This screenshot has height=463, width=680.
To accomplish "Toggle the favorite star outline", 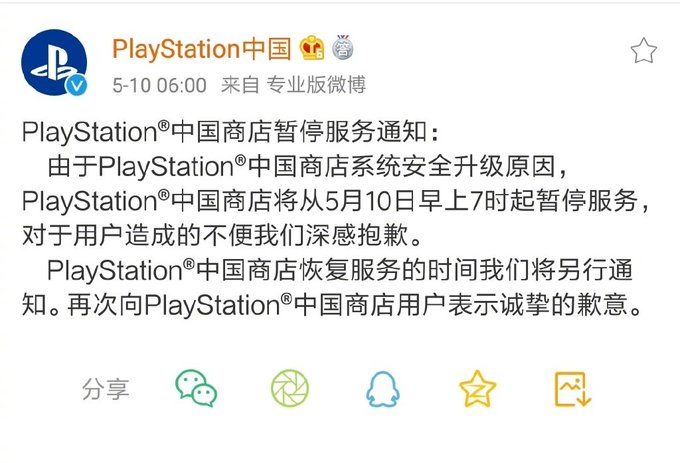I will (x=644, y=50).
